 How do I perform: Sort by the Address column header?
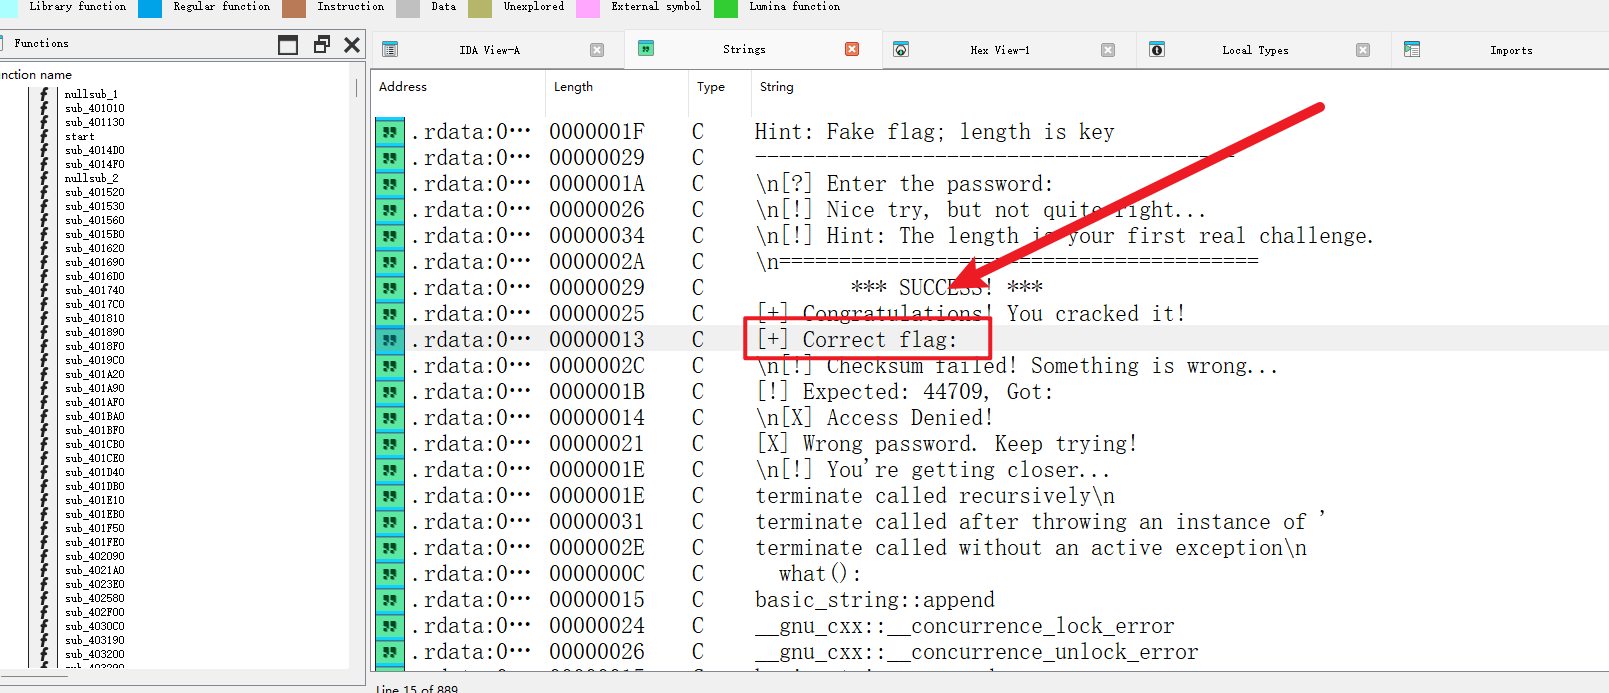tap(403, 87)
